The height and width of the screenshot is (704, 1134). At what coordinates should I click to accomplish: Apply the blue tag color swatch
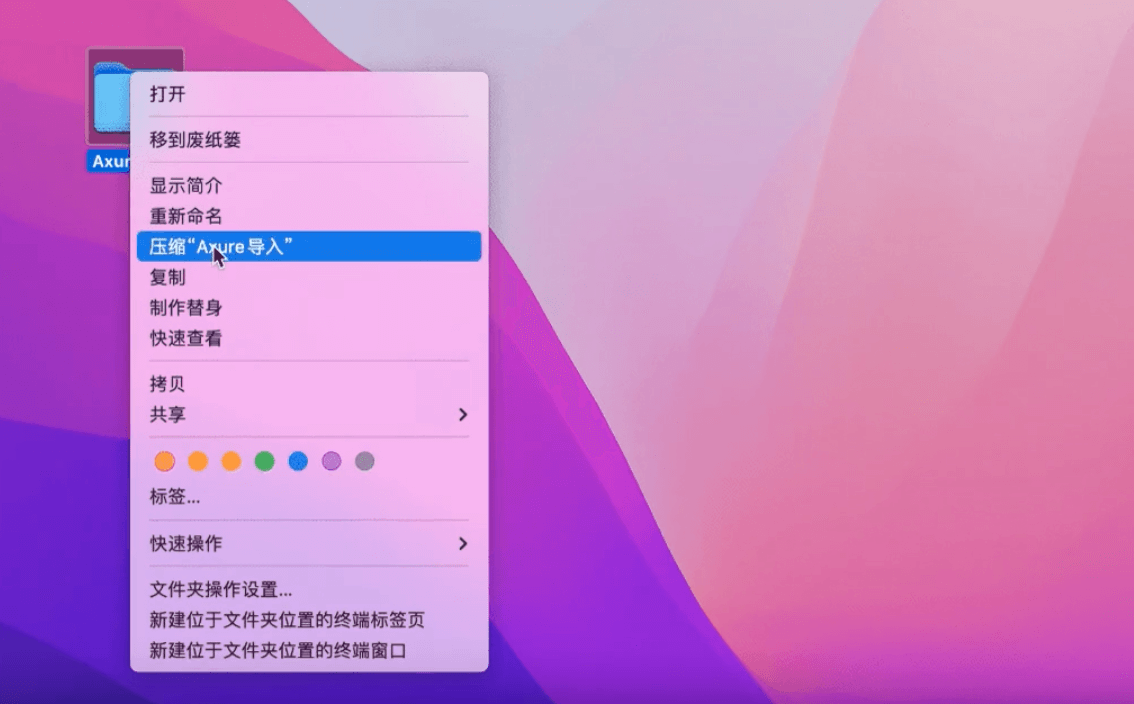297,461
